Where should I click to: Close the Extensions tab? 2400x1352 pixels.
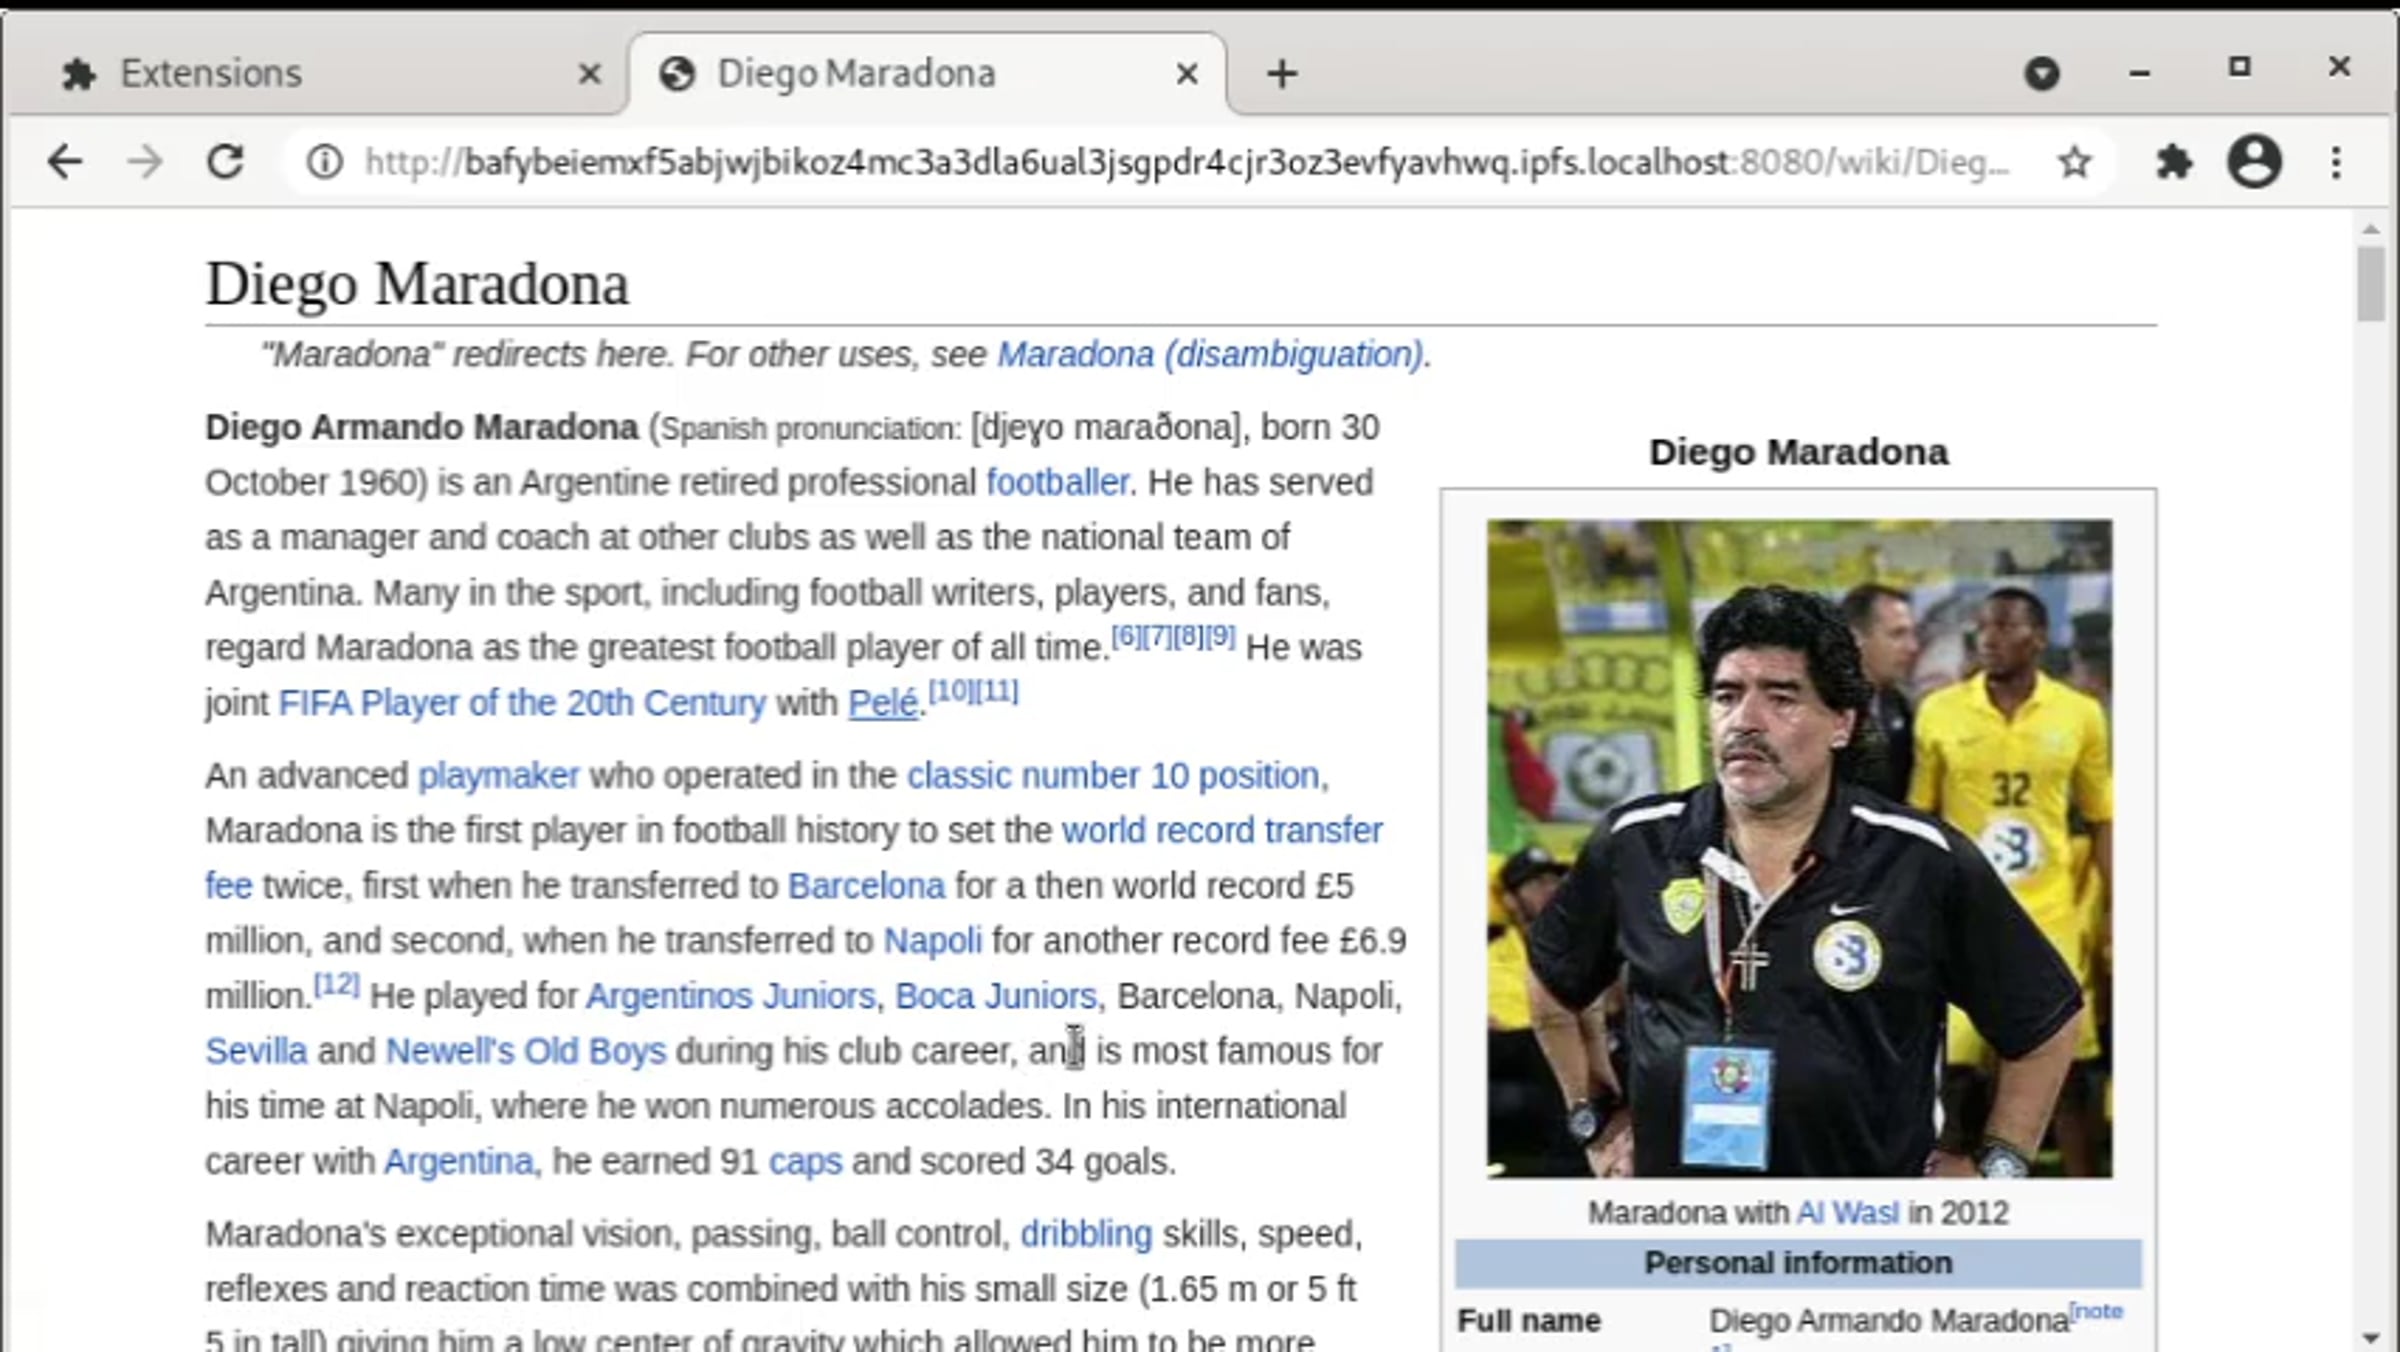tap(590, 74)
